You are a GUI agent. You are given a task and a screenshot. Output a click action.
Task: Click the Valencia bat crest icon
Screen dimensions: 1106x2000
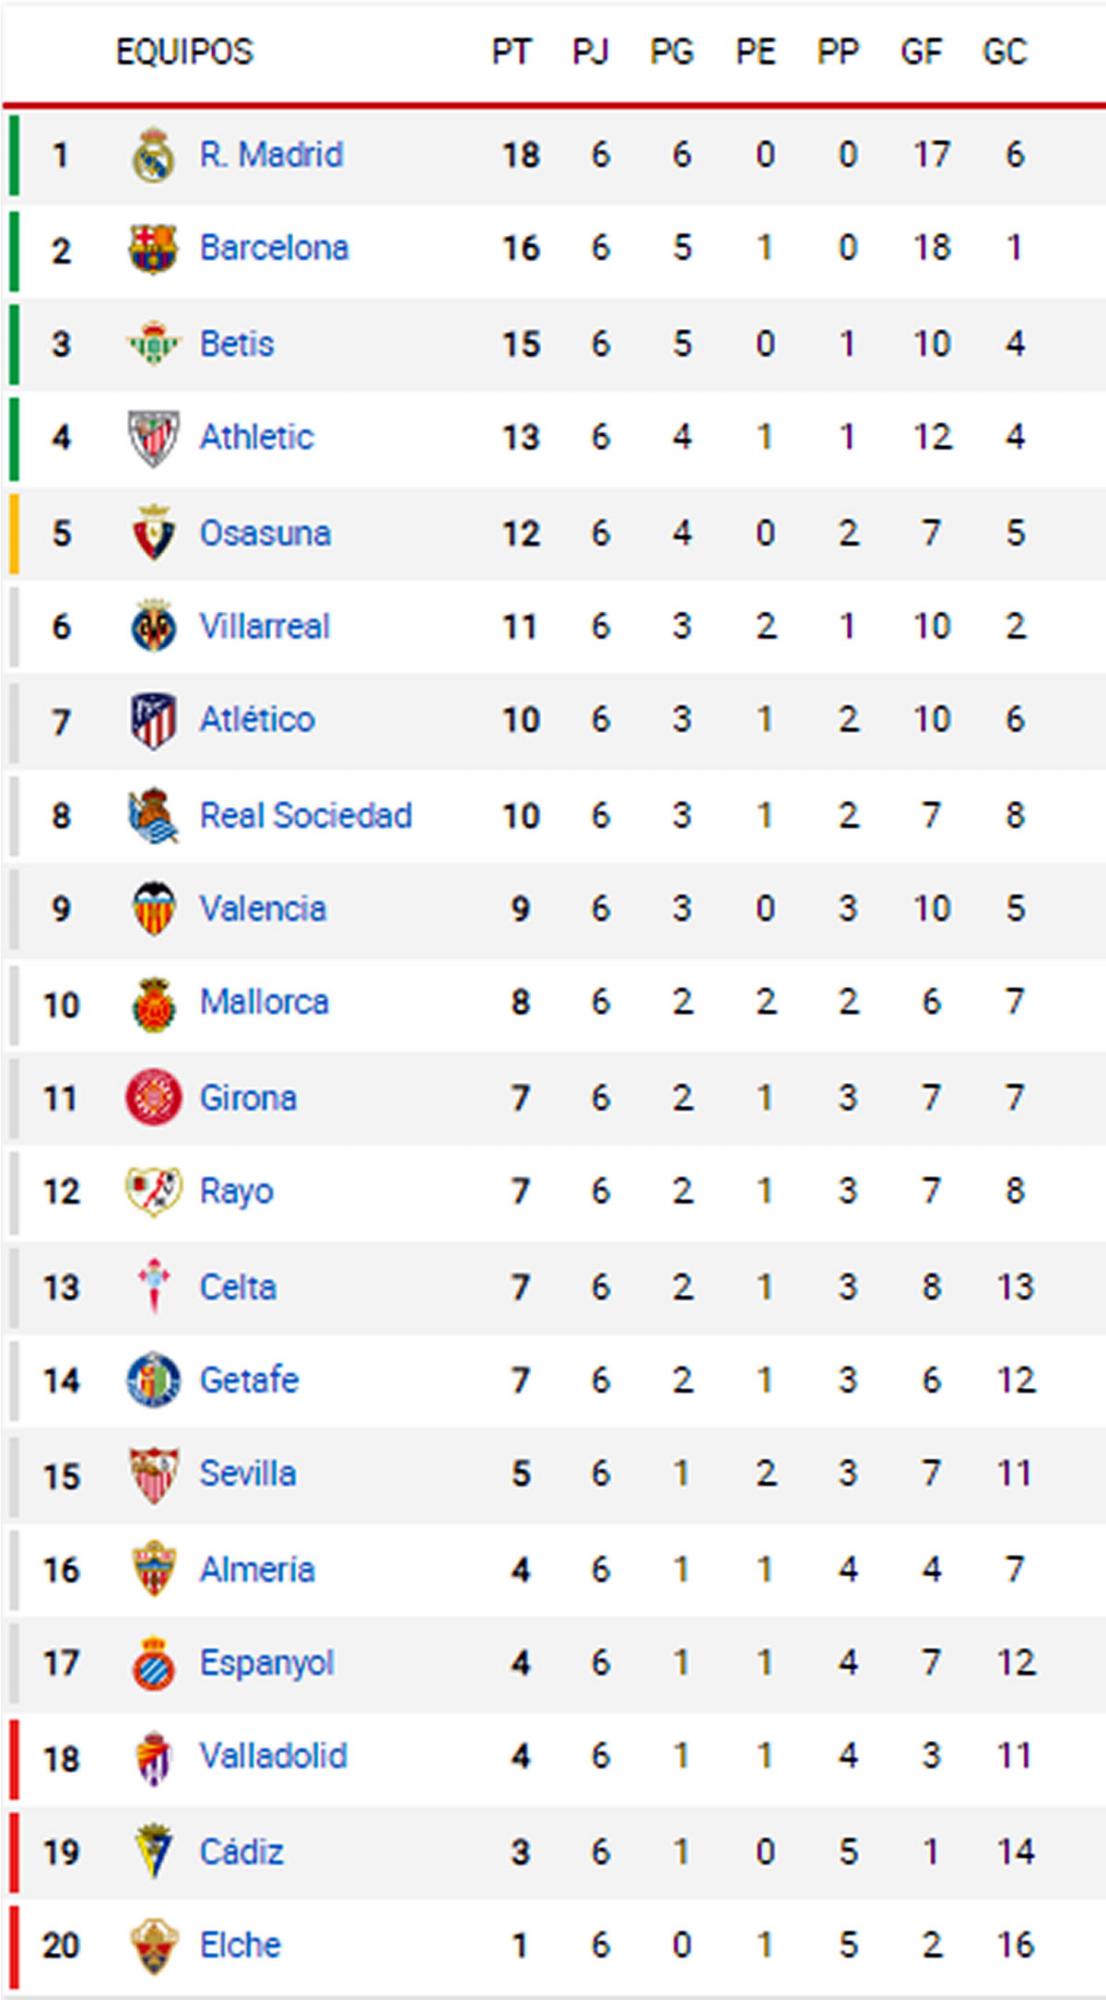tap(154, 909)
